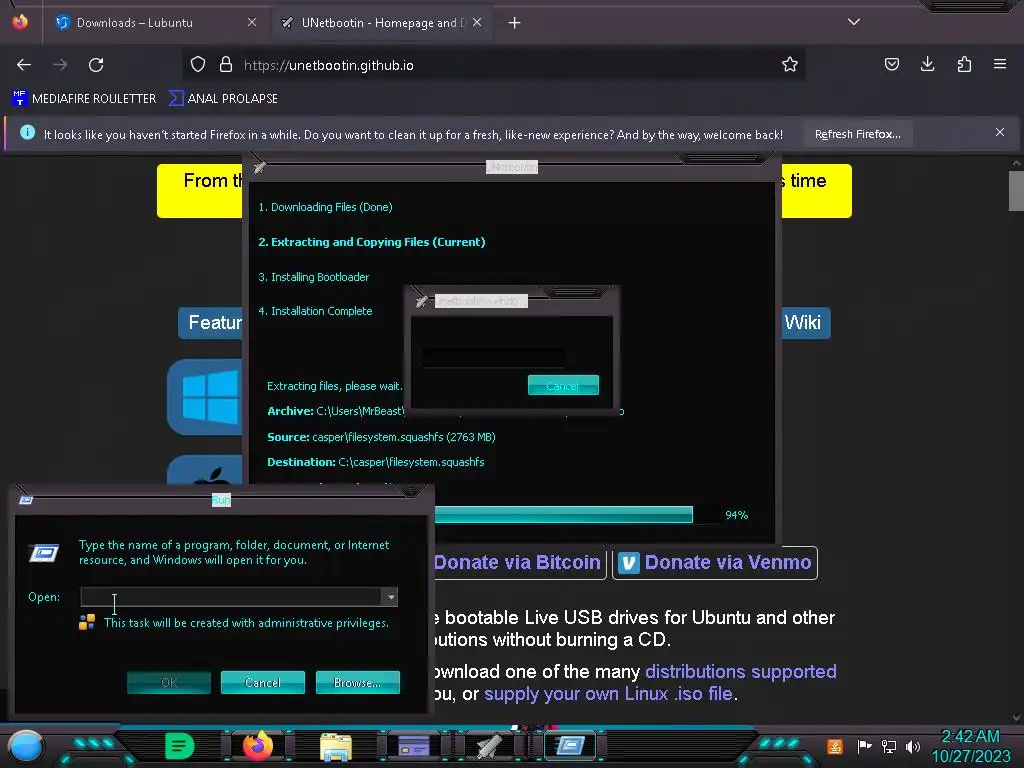Click Cancel in the Run dialog
This screenshot has height=768, width=1024.
pos(263,682)
